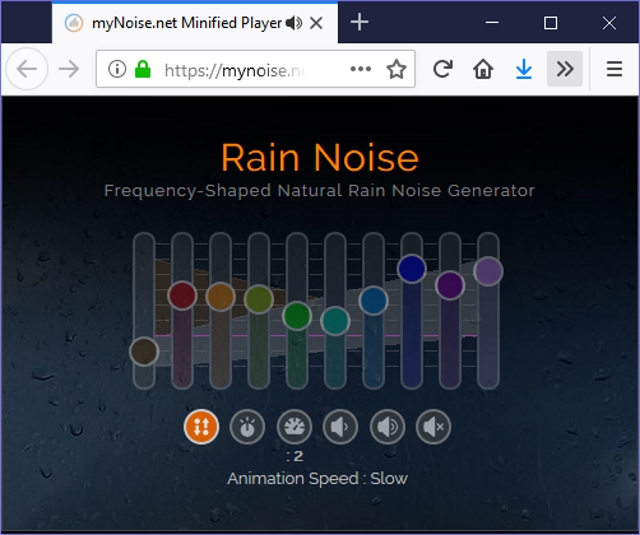The image size is (640, 535).
Task: Close the browser window
Action: click(609, 23)
